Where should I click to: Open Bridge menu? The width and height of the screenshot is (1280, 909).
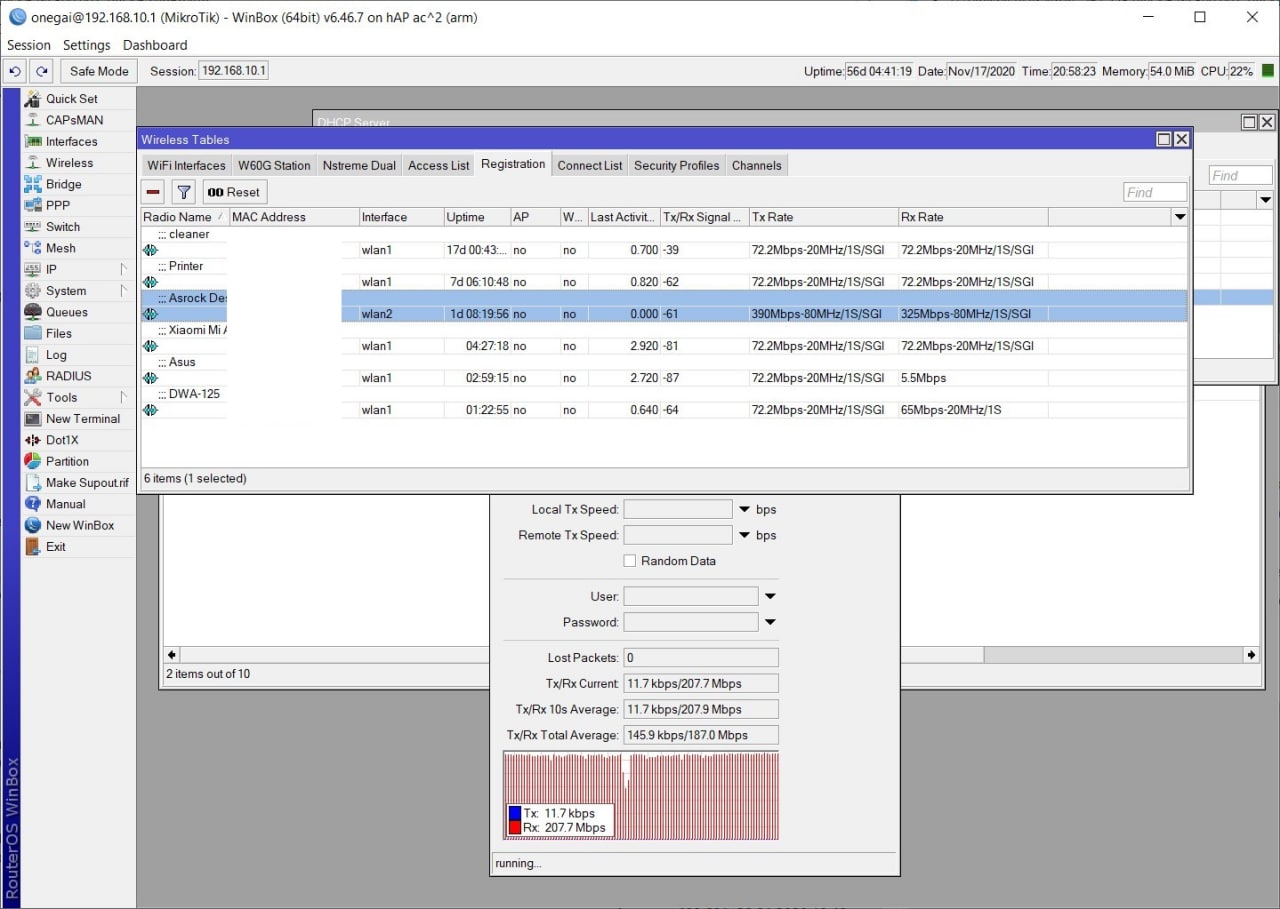tap(79, 184)
